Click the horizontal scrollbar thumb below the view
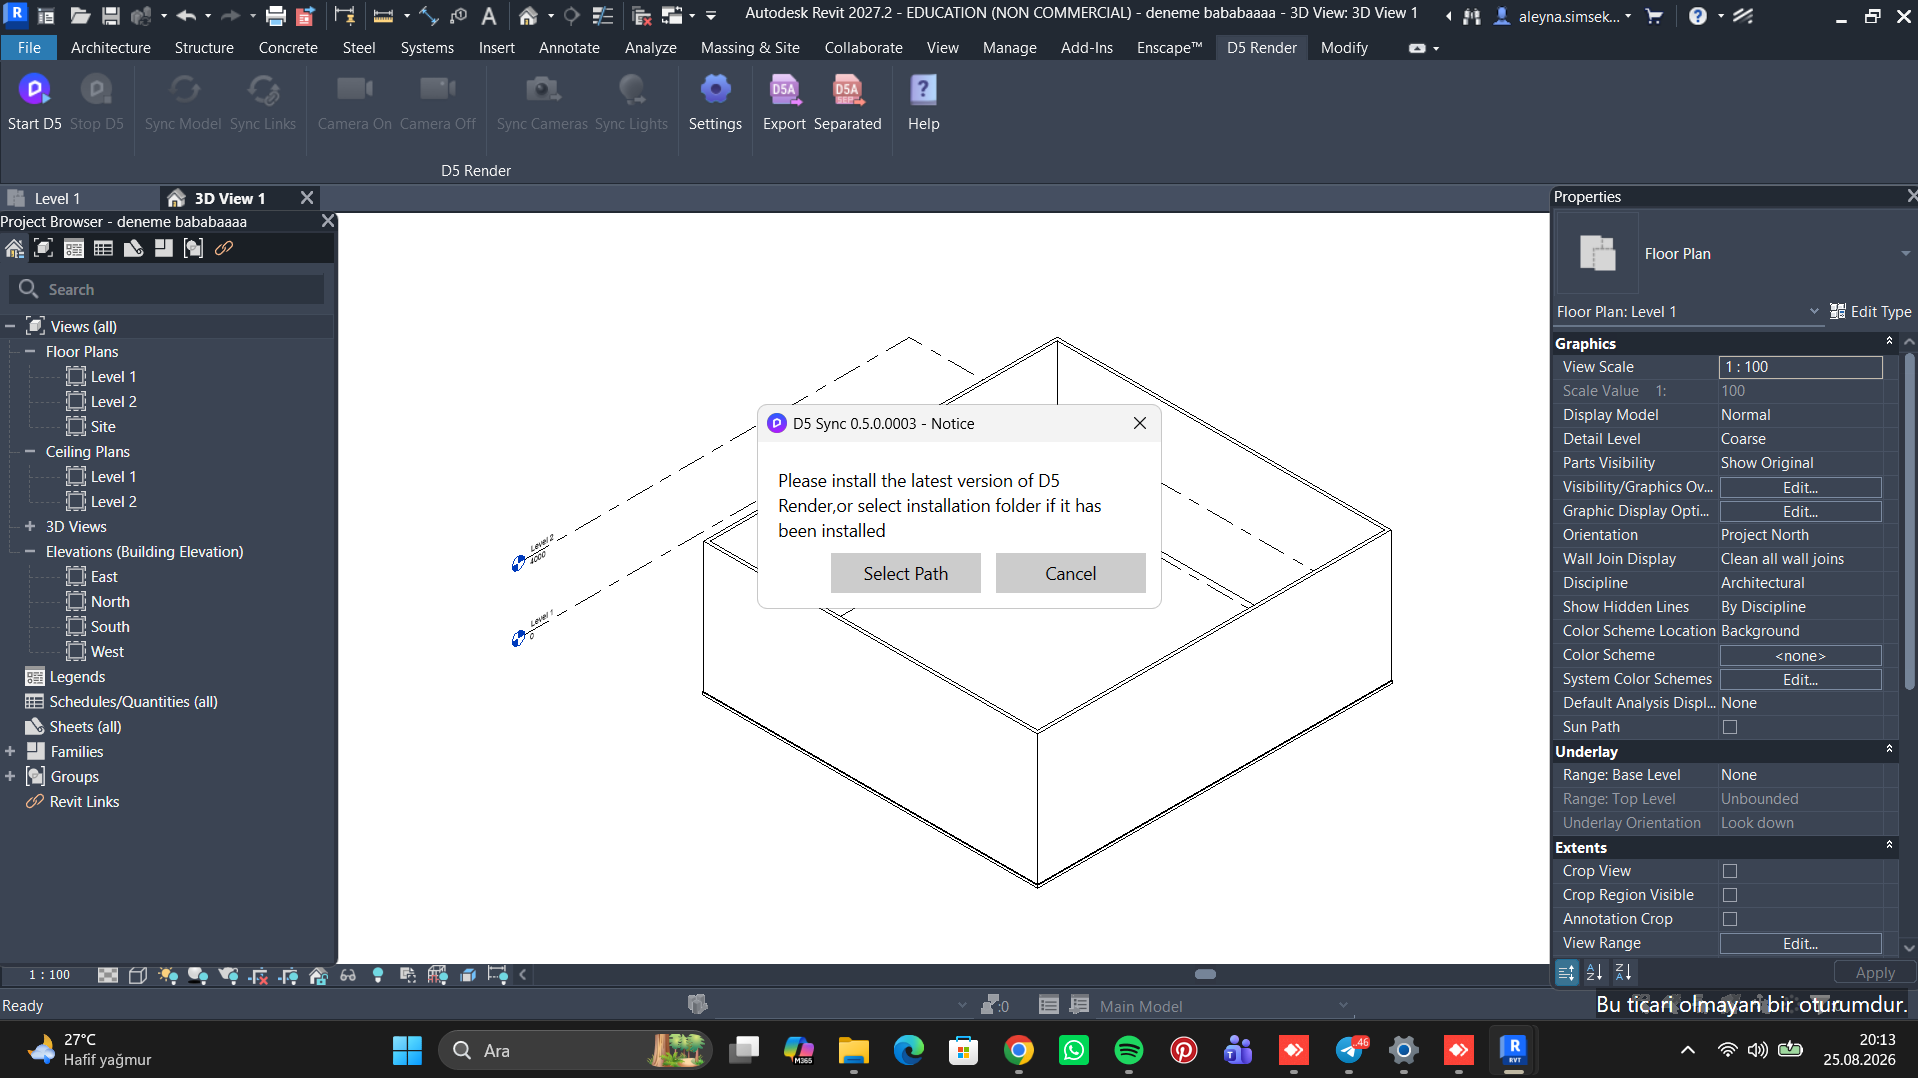The image size is (1918, 1078). 1206,975
